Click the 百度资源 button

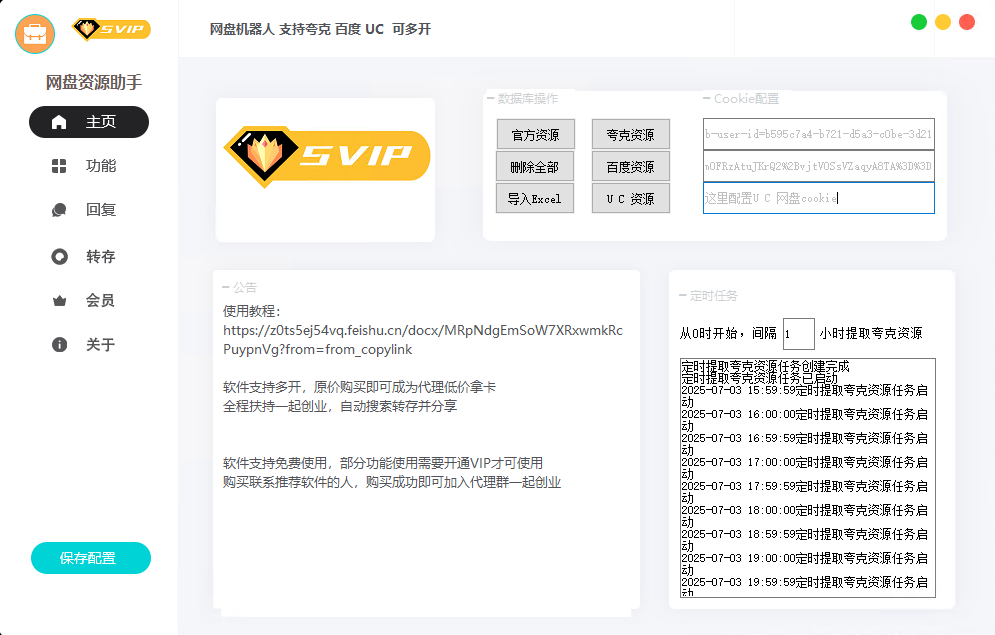click(x=630, y=167)
